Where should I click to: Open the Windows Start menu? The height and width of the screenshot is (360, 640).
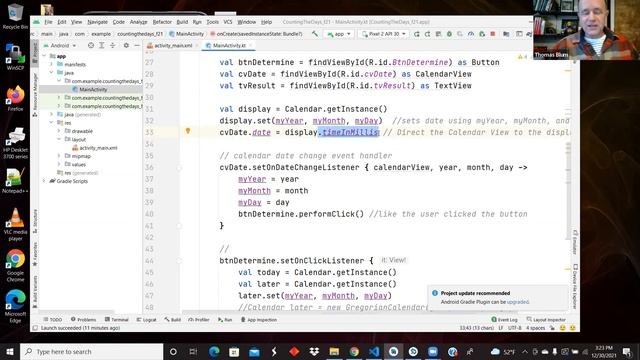point(10,351)
